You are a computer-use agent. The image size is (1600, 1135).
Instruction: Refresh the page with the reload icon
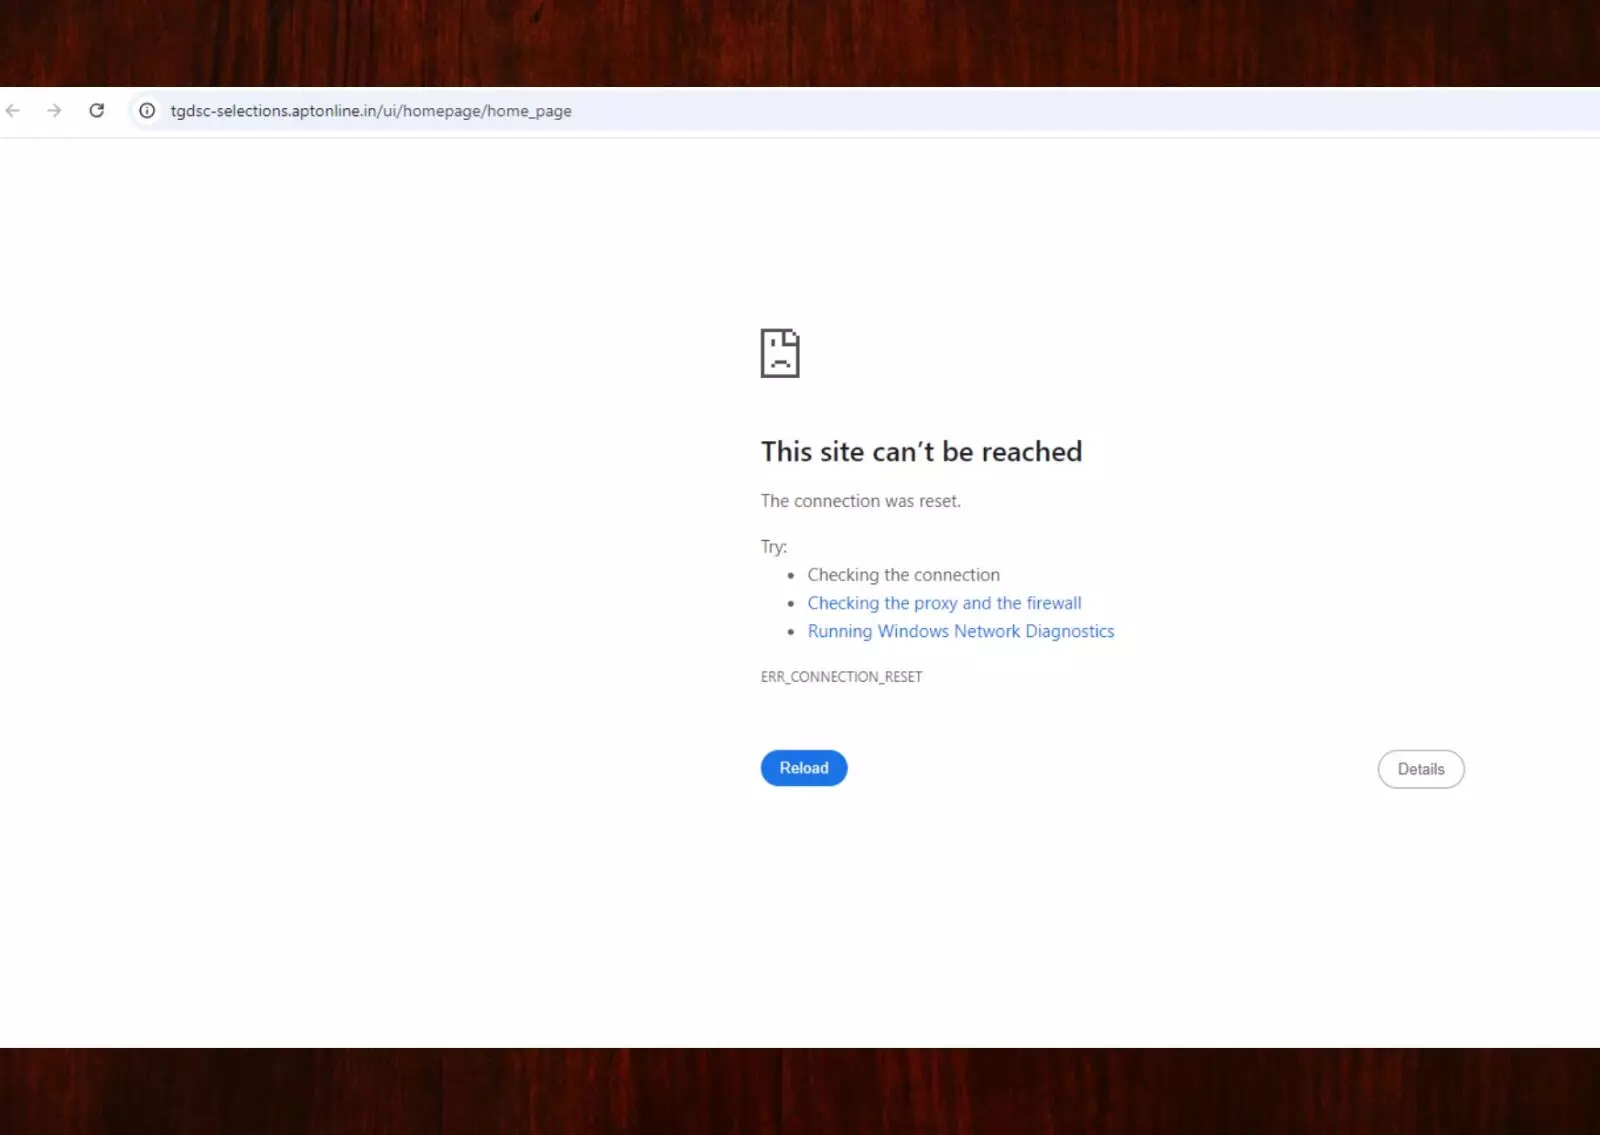[x=97, y=111]
